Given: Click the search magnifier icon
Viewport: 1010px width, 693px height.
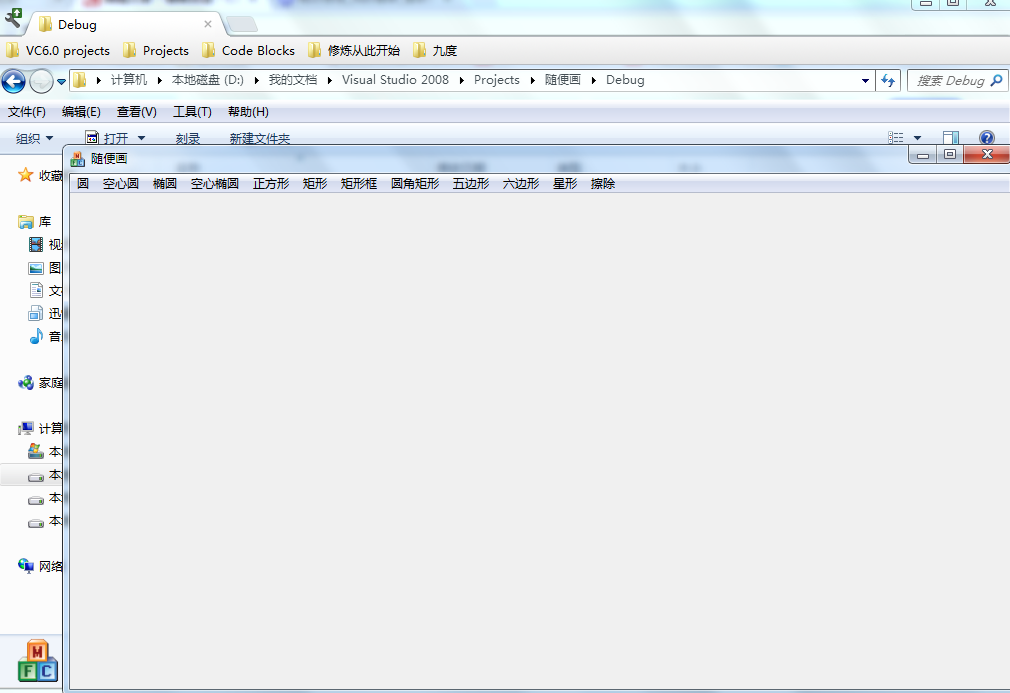Looking at the screenshot, I should 996,81.
